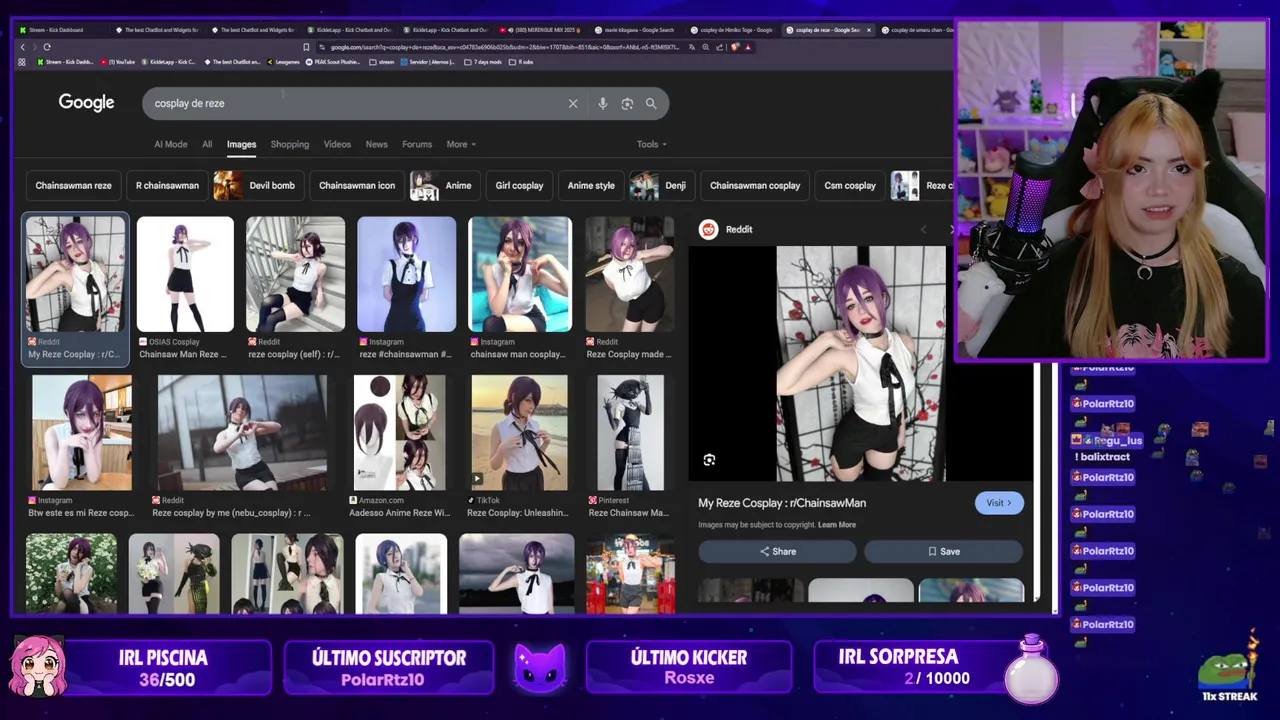Apply the Anime filter chip
This screenshot has width=1280, height=720.
click(445, 185)
